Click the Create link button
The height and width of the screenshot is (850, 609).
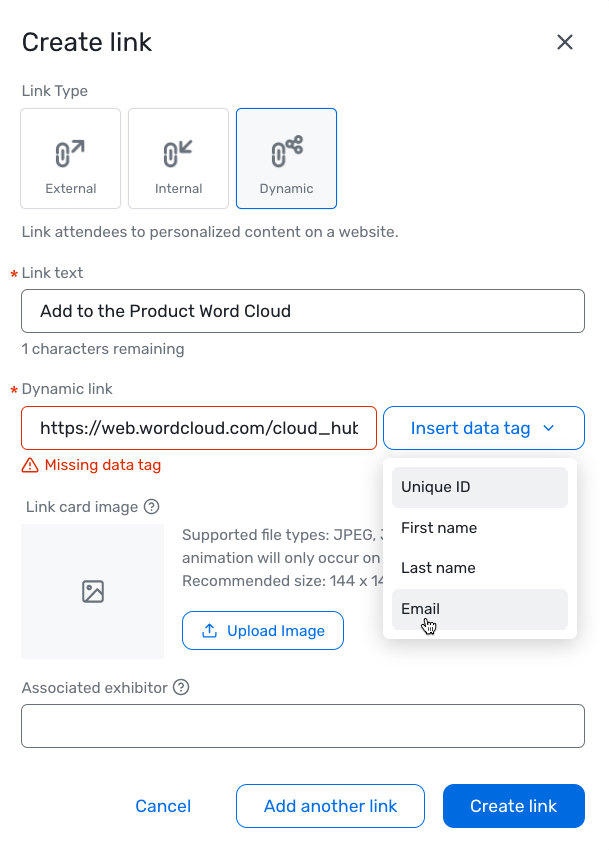[513, 806]
